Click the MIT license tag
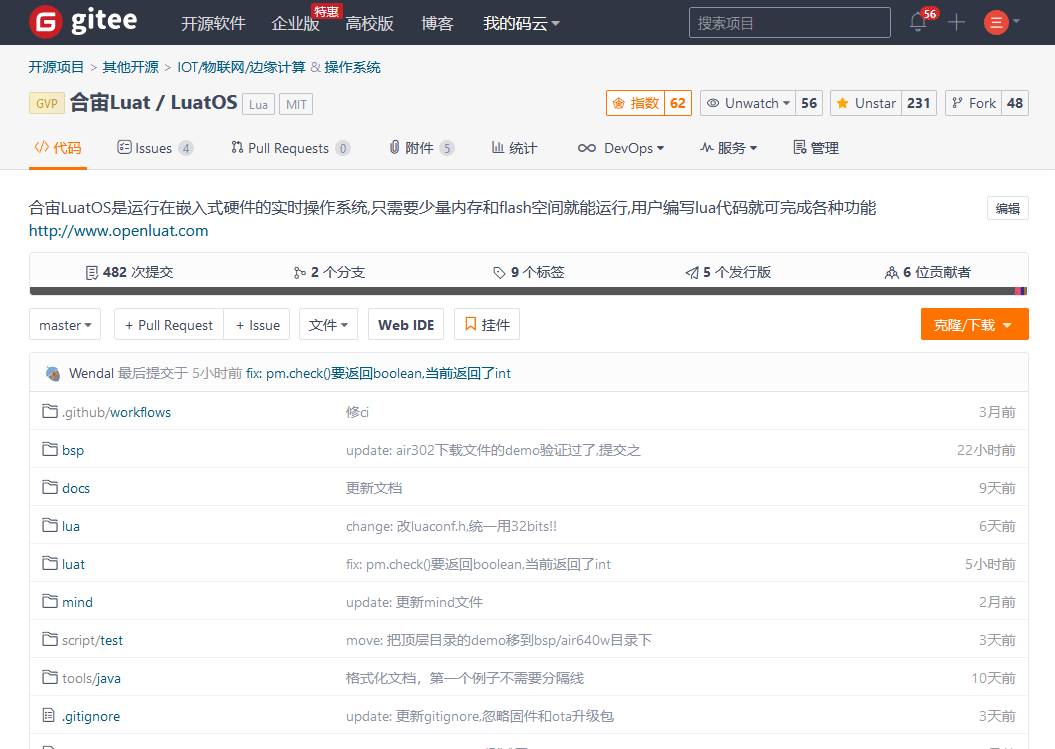 pos(296,104)
